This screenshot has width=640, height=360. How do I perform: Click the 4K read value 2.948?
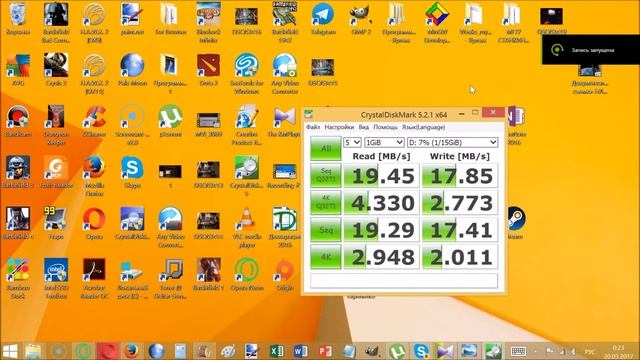point(381,257)
